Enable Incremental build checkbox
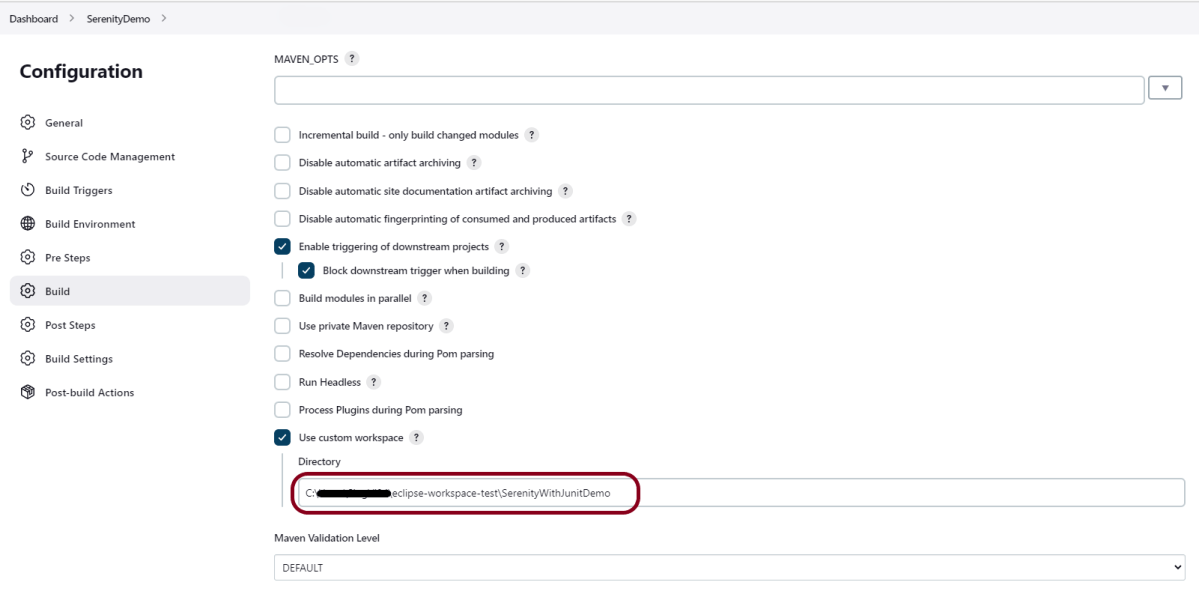Image resolution: width=1199 pixels, height=594 pixels. pyautogui.click(x=282, y=135)
